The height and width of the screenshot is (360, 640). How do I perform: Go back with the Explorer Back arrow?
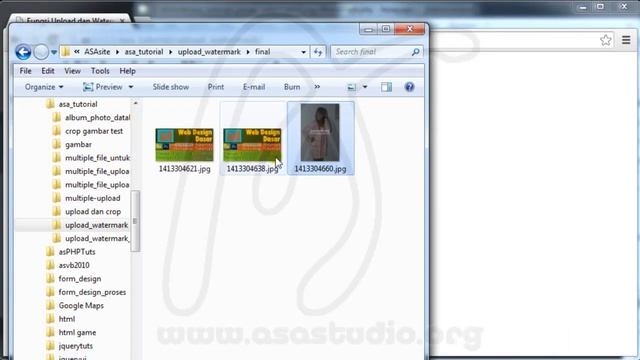point(23,52)
